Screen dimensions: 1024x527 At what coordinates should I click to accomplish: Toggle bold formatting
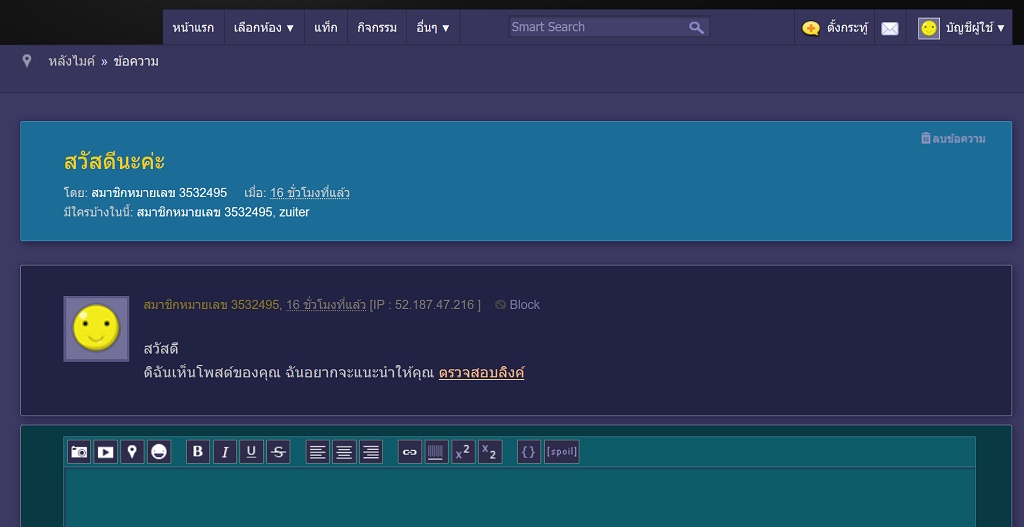coord(199,452)
